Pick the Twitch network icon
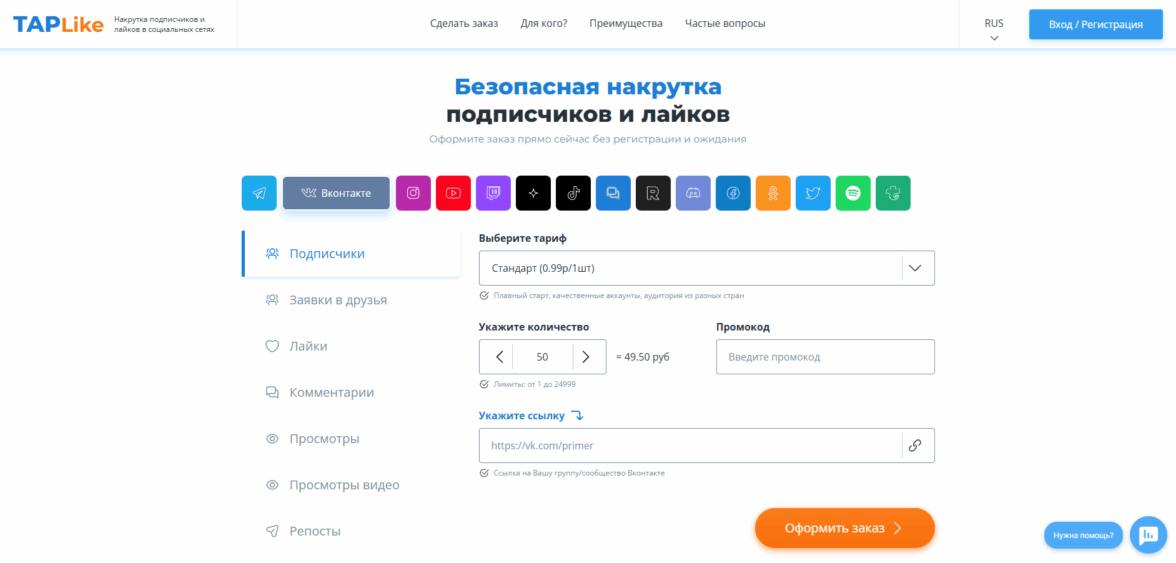 click(494, 193)
